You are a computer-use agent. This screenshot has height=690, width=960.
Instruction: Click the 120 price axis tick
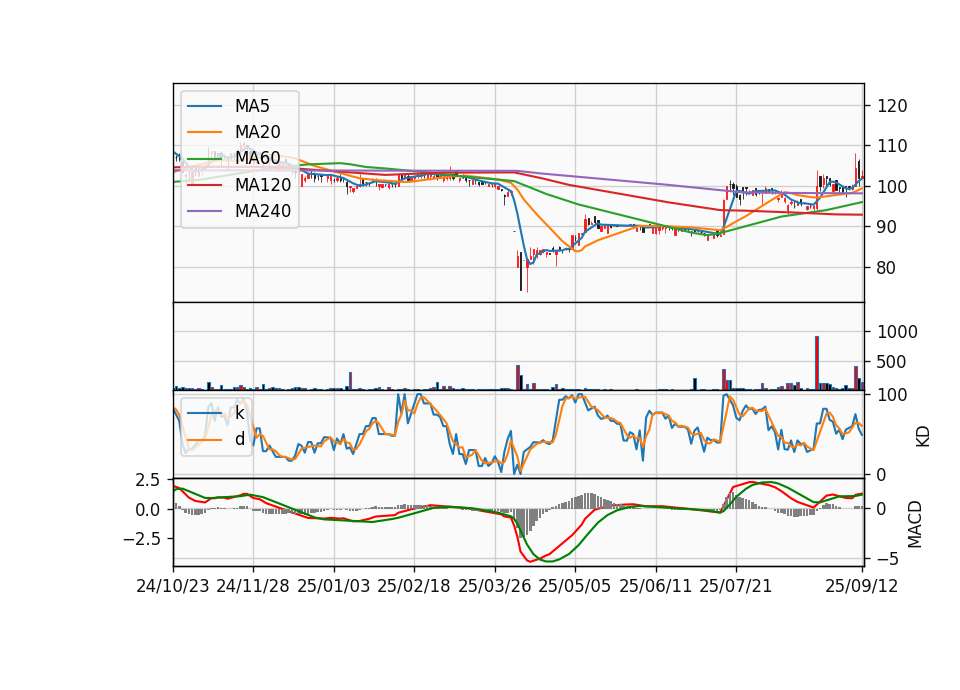pyautogui.click(x=892, y=106)
